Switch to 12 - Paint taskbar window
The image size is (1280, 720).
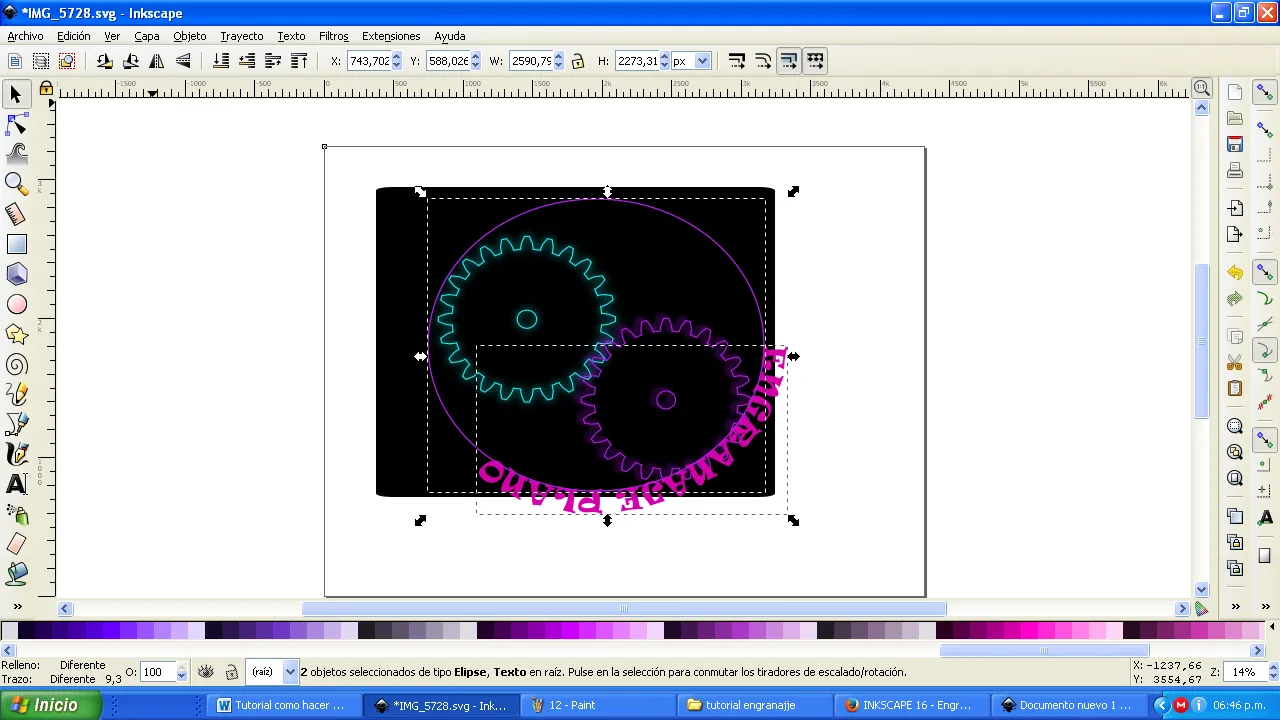596,705
